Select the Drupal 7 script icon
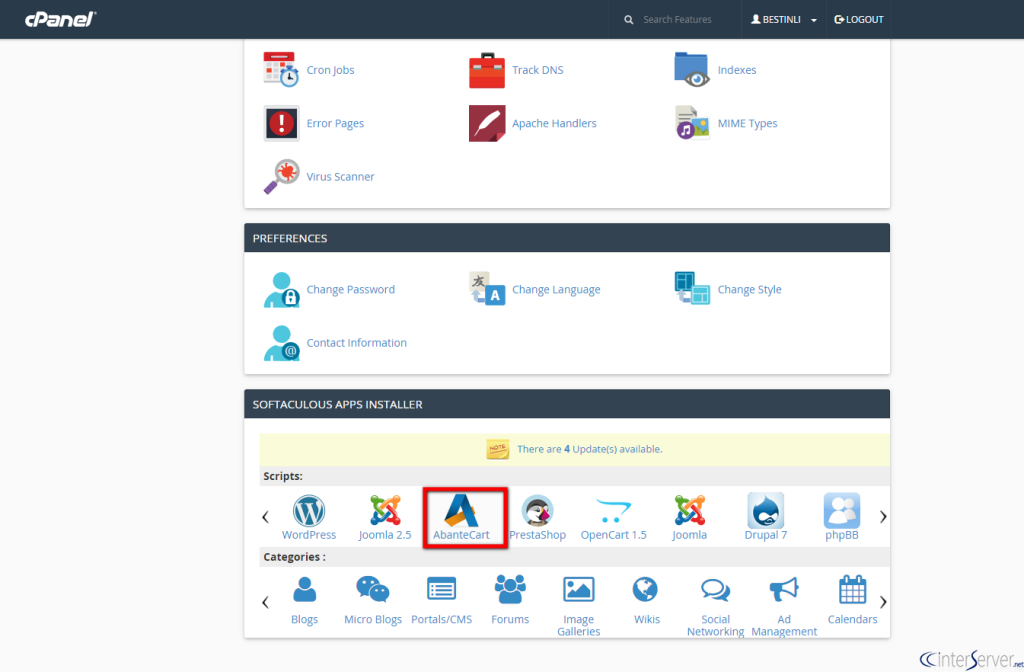The width and height of the screenshot is (1024, 672). 765,511
